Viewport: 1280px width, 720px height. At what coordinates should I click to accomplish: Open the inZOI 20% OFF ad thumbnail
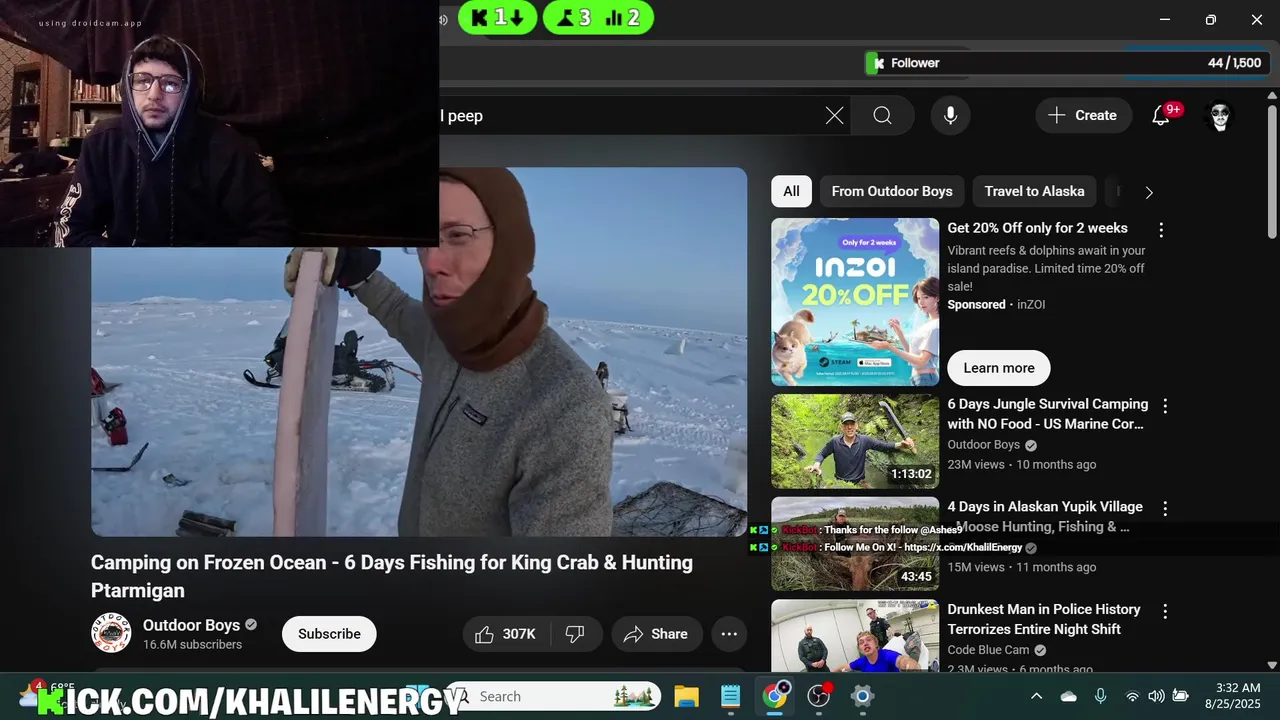pos(855,302)
